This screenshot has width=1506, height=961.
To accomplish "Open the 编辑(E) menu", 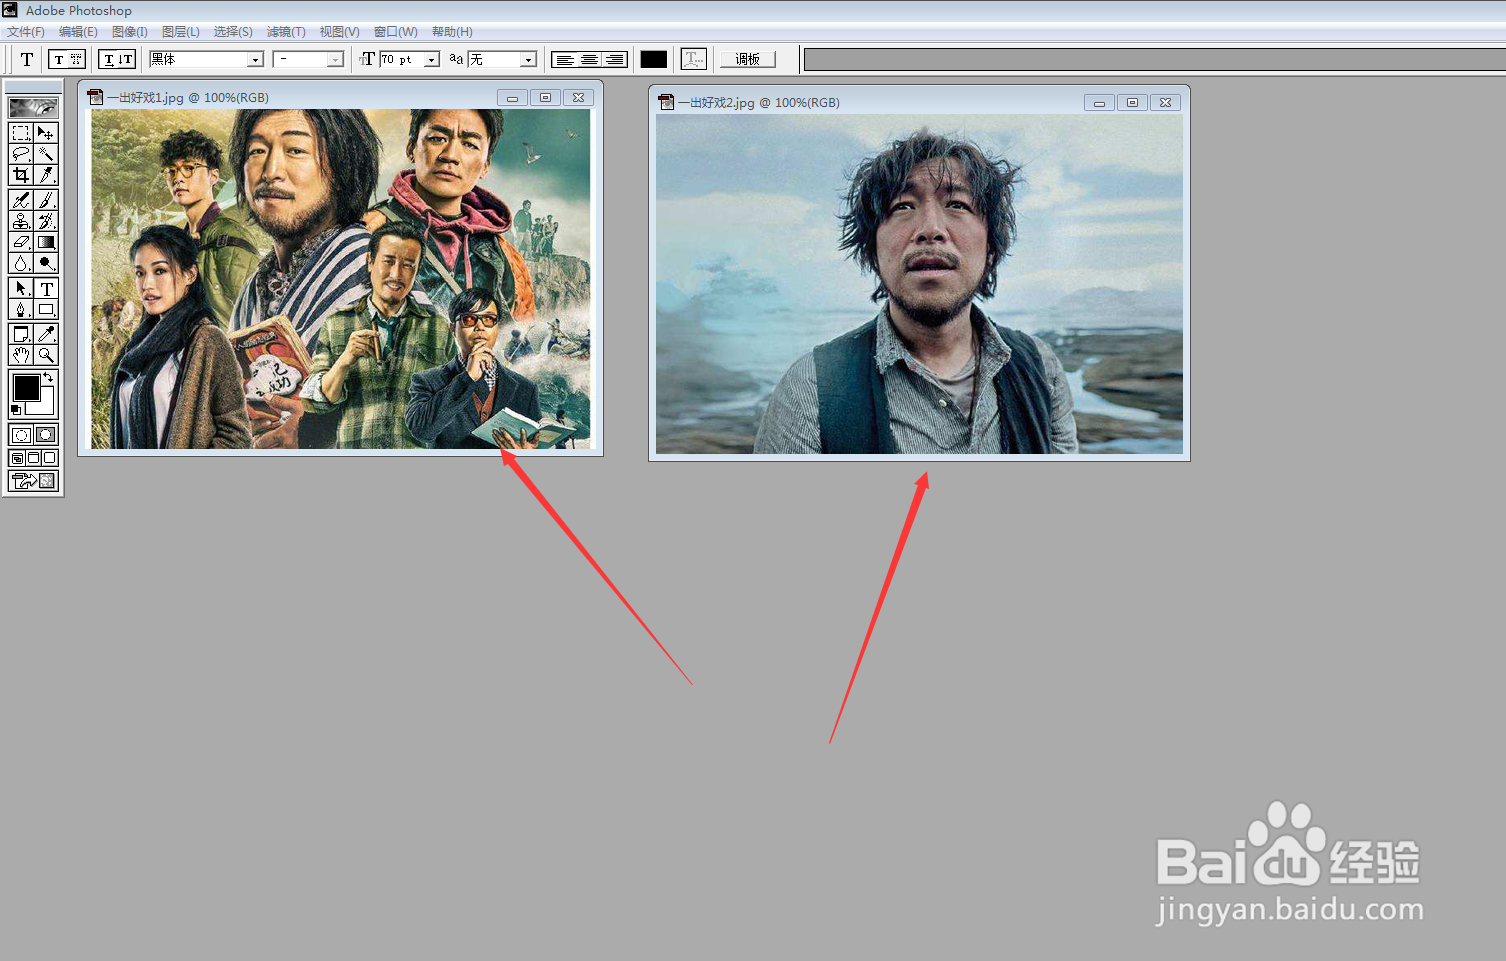I will coord(78,32).
